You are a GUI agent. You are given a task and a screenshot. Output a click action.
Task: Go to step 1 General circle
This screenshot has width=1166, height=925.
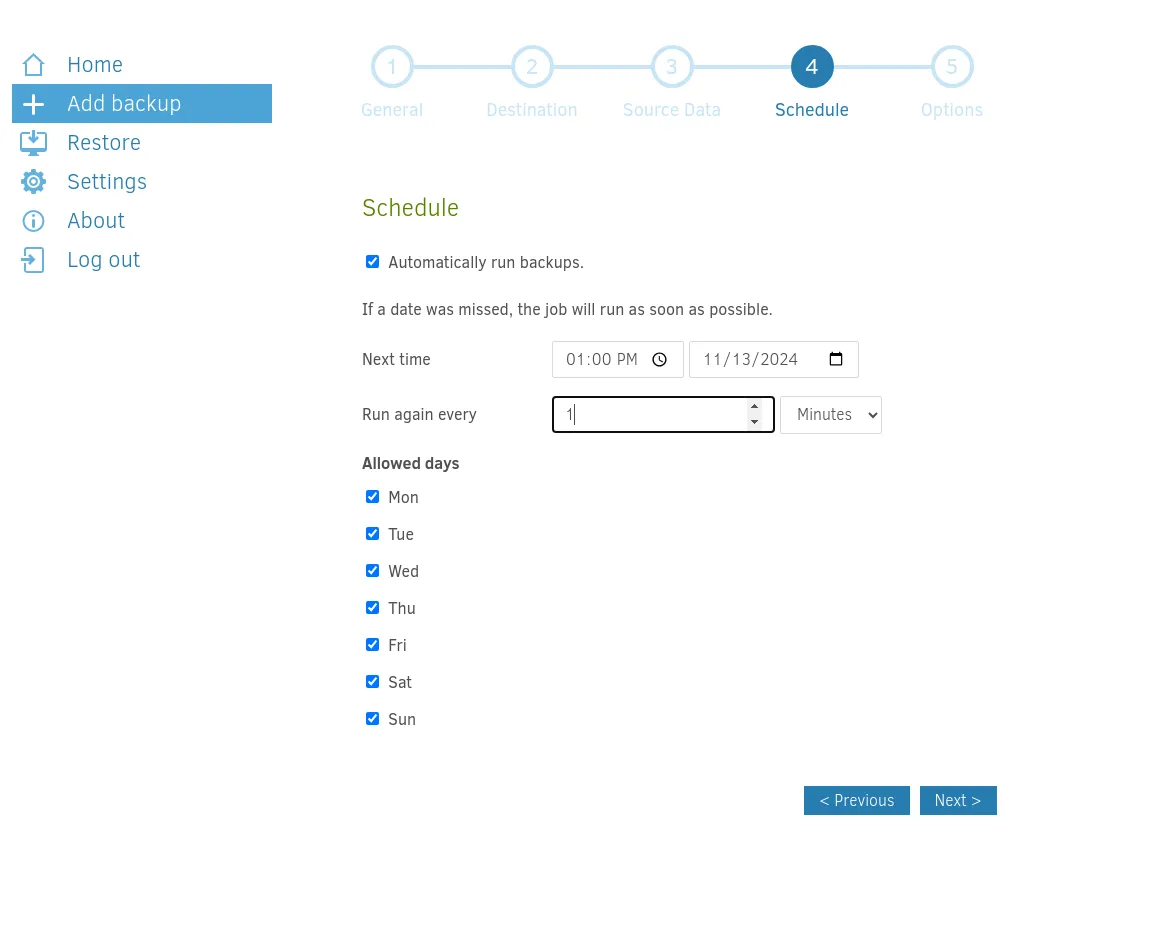pos(392,67)
